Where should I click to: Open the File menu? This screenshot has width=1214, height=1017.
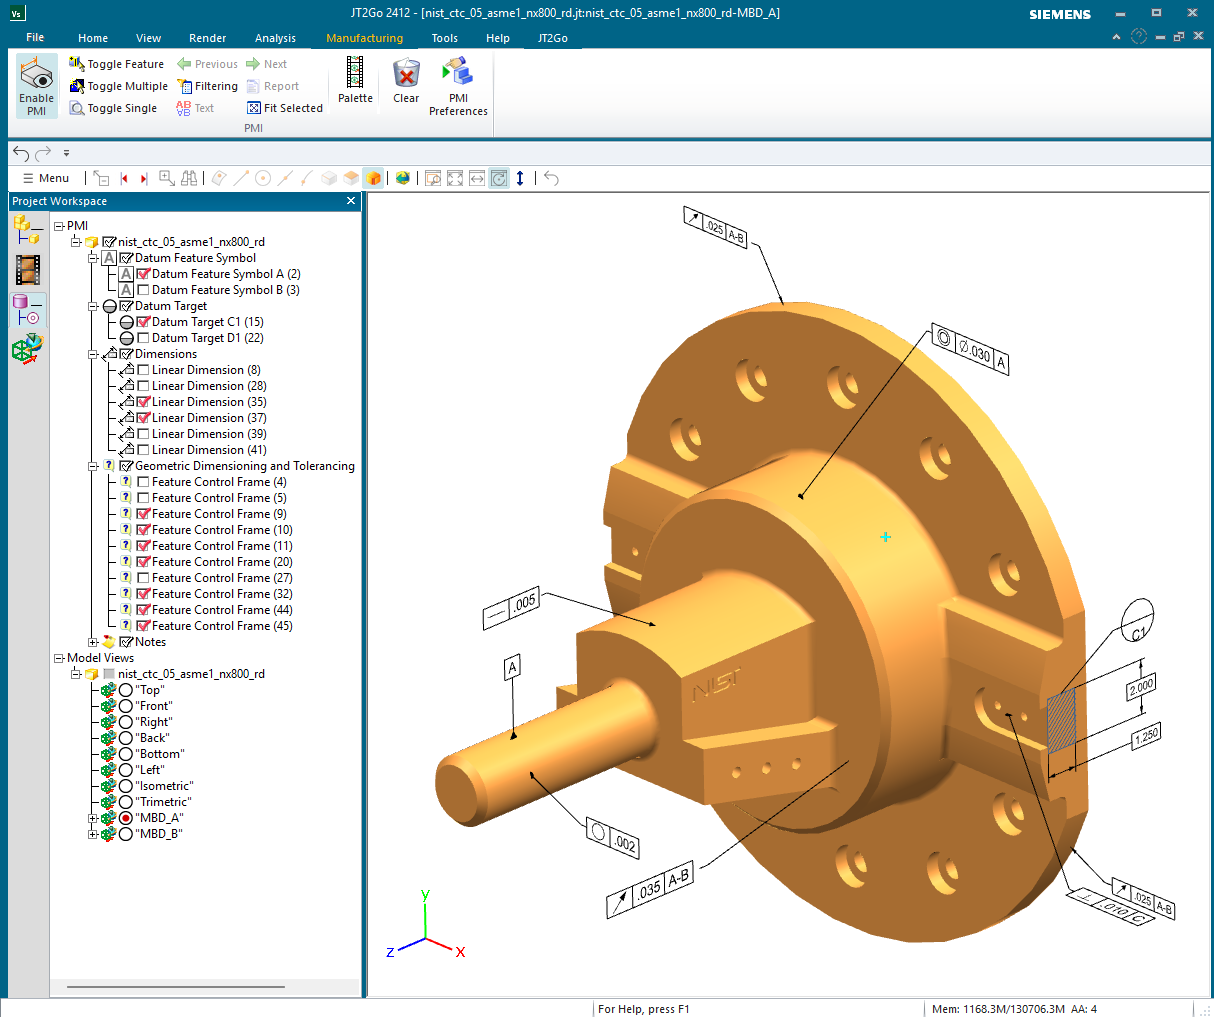pos(35,38)
